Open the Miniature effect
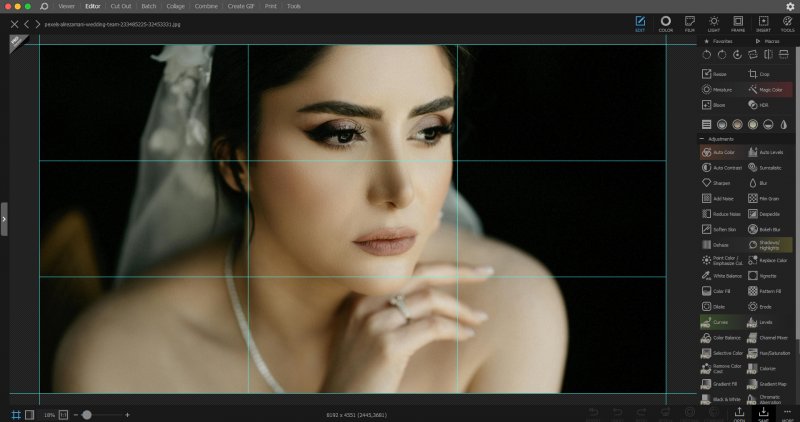Image resolution: width=800 pixels, height=422 pixels. point(717,89)
